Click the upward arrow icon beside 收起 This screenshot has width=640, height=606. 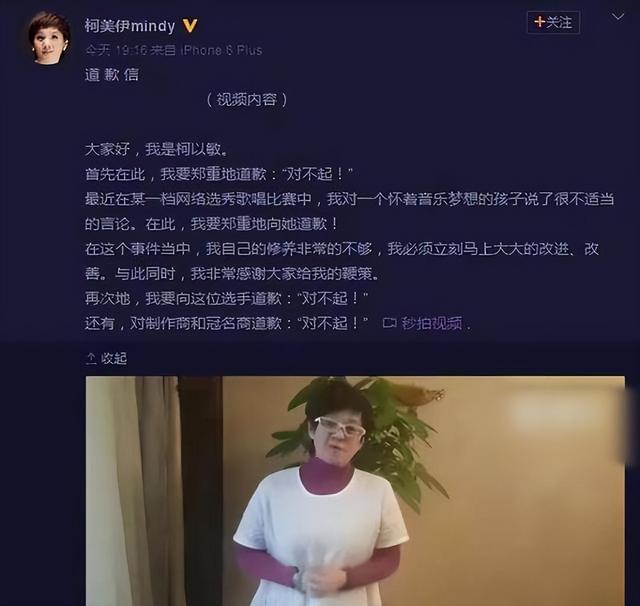(x=91, y=359)
